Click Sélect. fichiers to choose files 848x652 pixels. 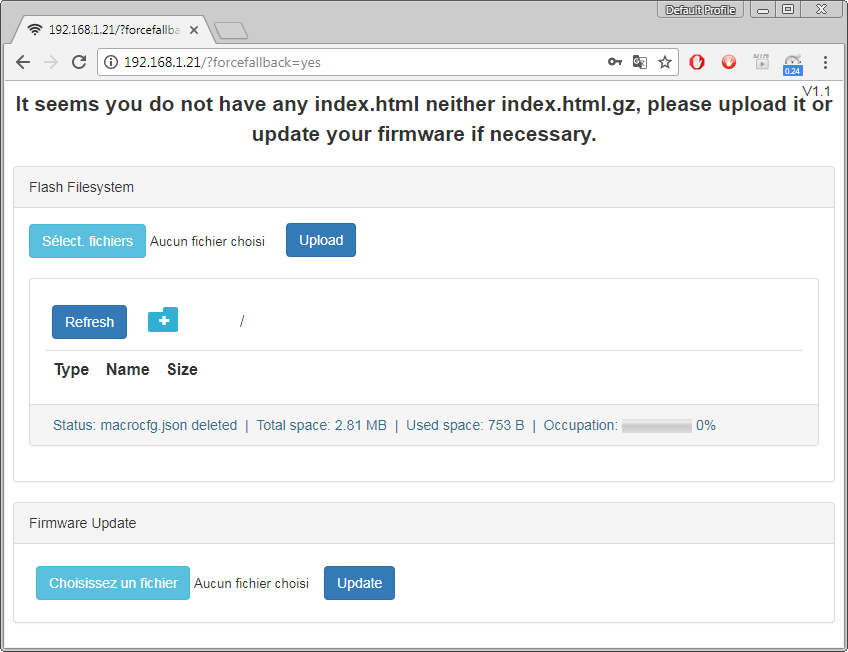point(87,241)
